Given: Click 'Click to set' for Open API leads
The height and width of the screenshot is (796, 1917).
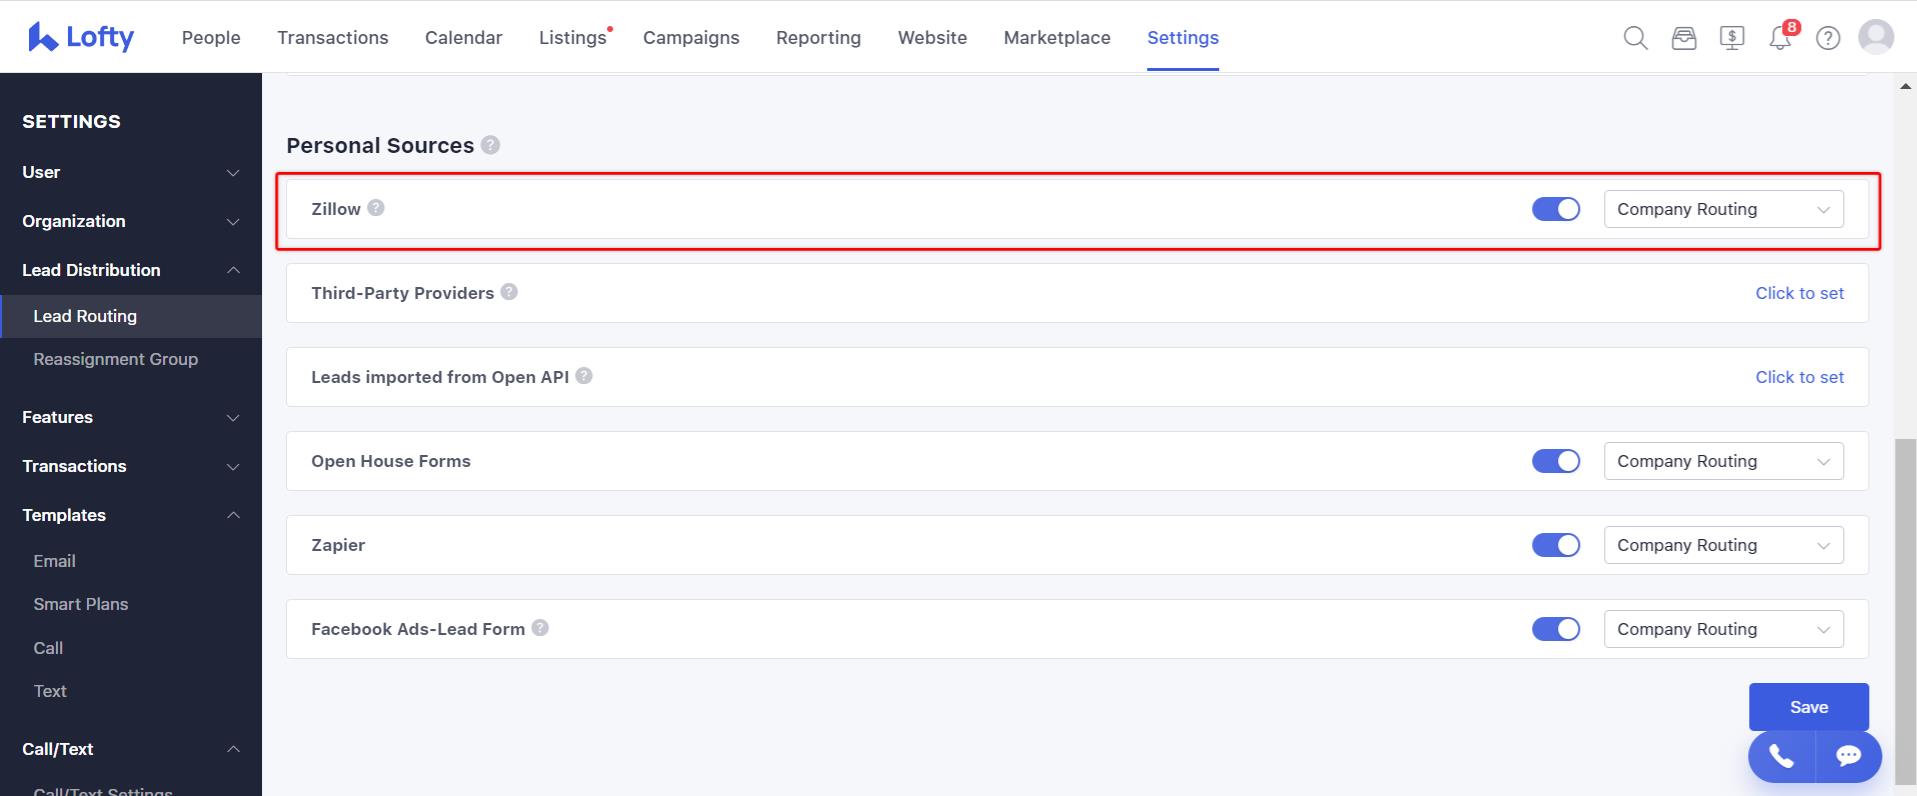Looking at the screenshot, I should click(1799, 377).
